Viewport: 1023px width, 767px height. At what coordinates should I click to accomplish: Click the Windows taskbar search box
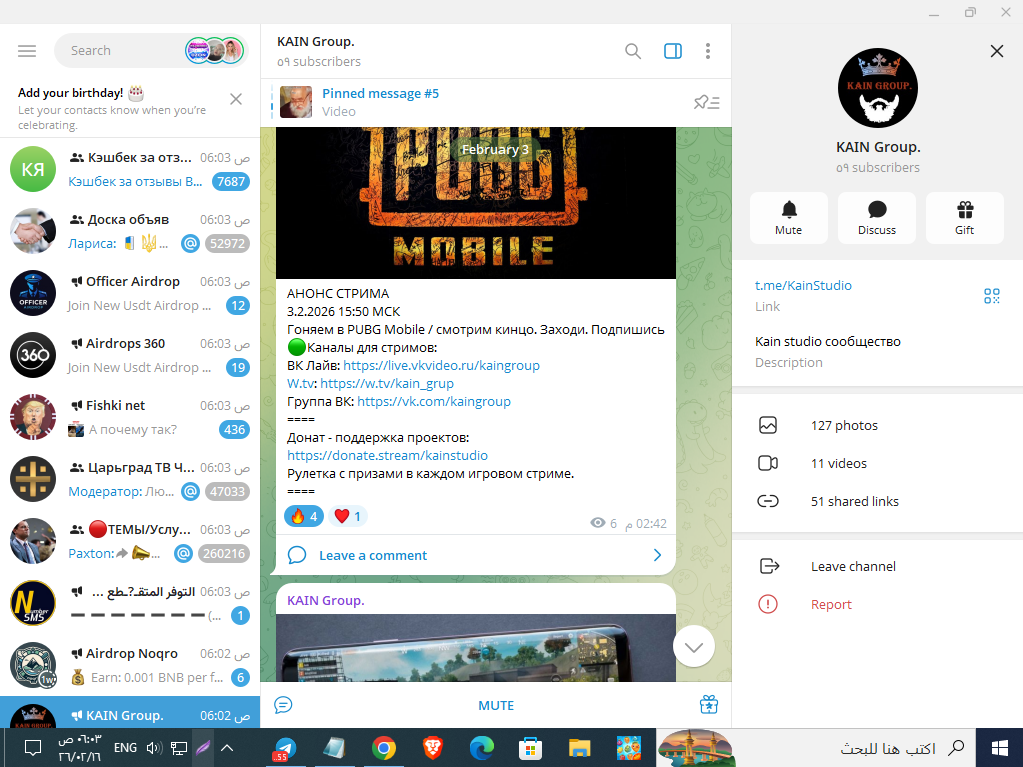coord(816,748)
